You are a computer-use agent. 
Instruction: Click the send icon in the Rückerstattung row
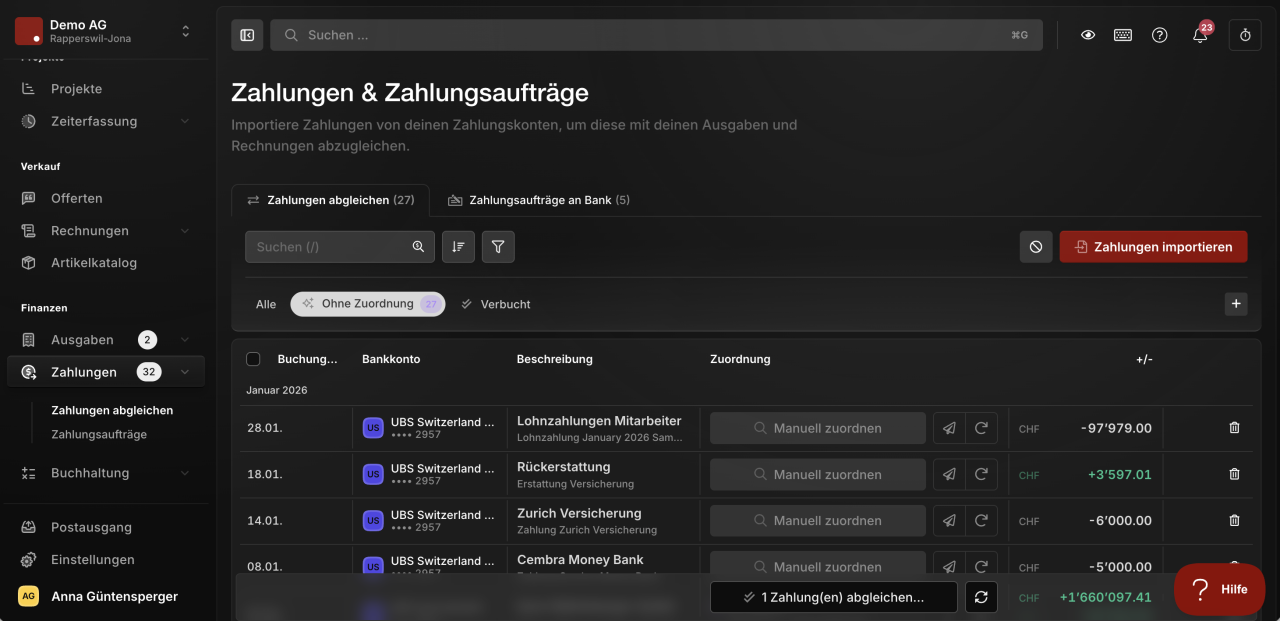949,474
